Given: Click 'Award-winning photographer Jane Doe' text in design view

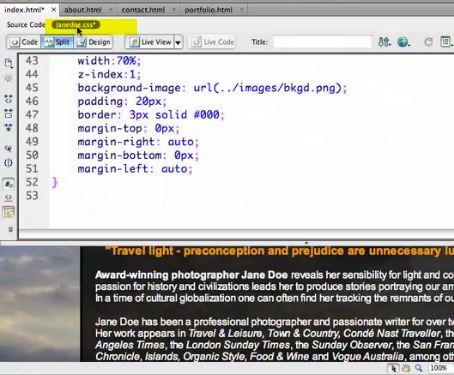Looking at the screenshot, I should [191, 275].
